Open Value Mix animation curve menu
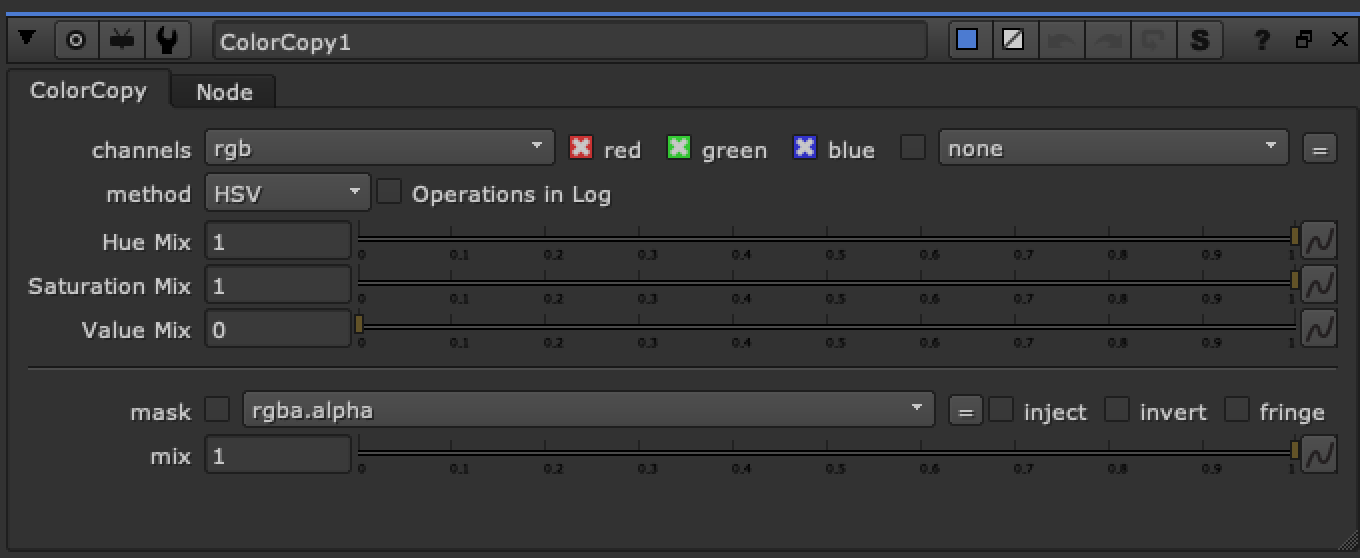The width and height of the screenshot is (1360, 558). (x=1319, y=329)
